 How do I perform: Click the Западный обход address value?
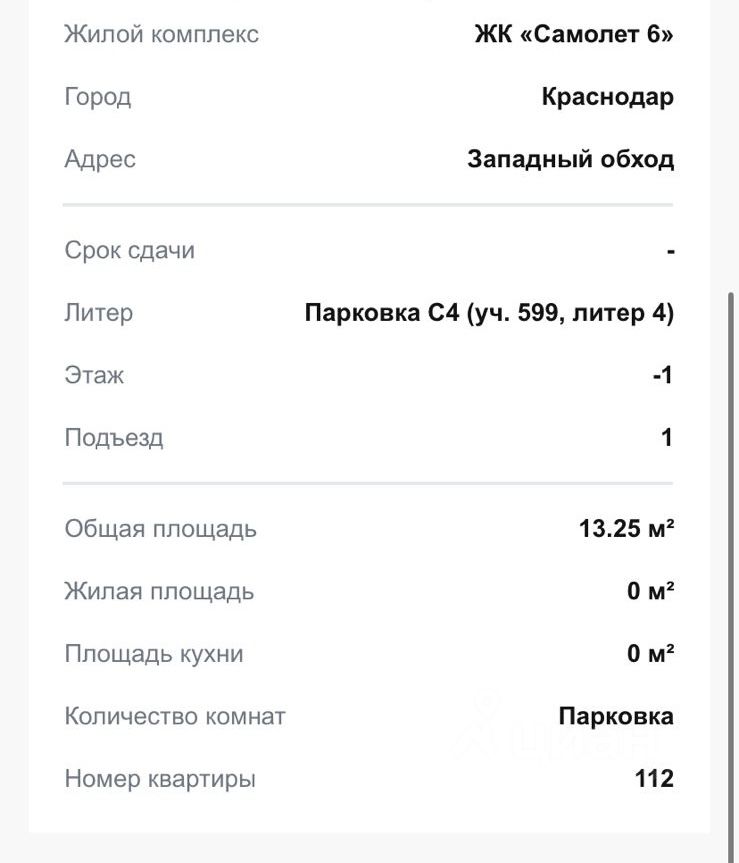point(570,159)
